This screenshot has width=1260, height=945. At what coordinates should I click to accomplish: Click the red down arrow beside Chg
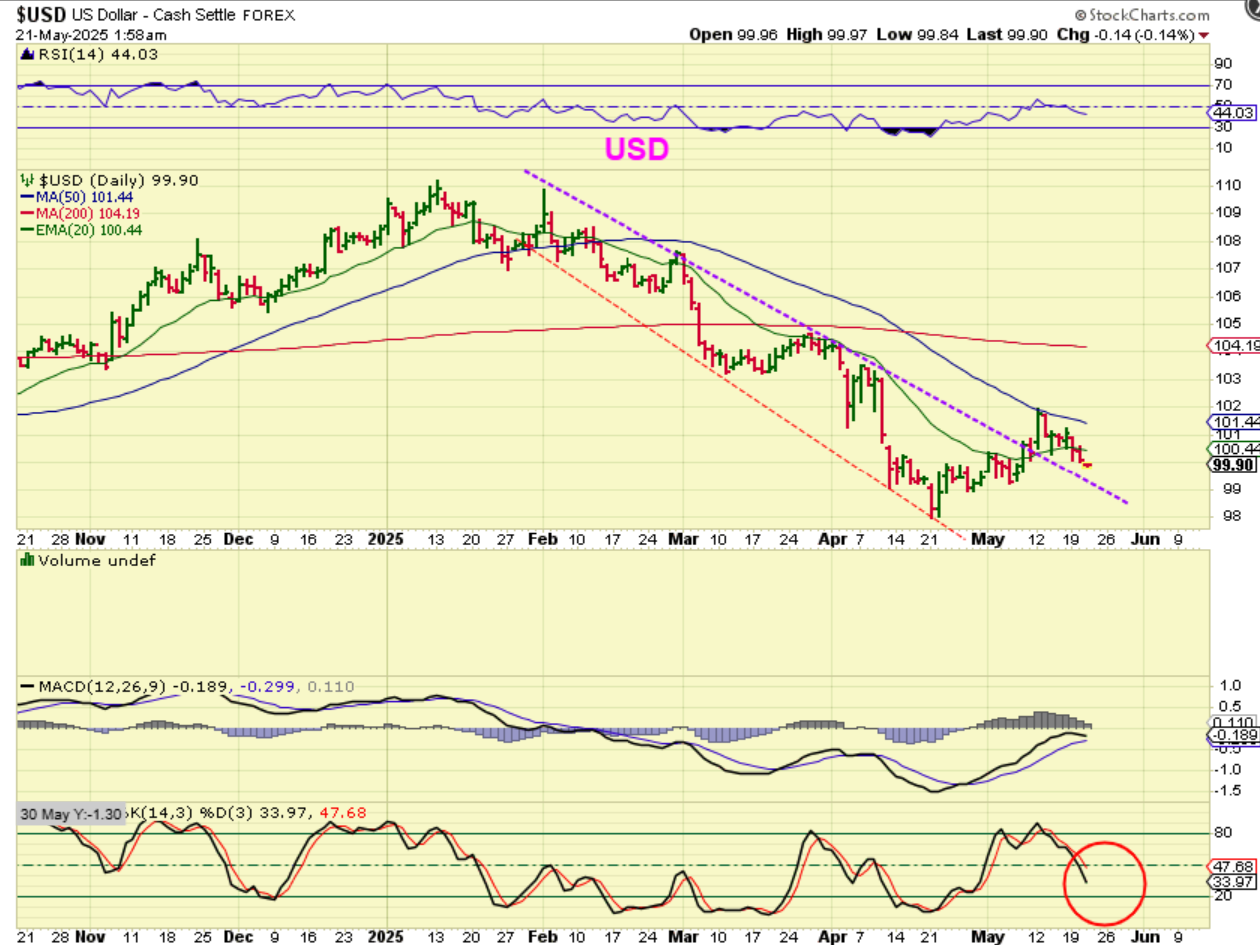[1203, 36]
